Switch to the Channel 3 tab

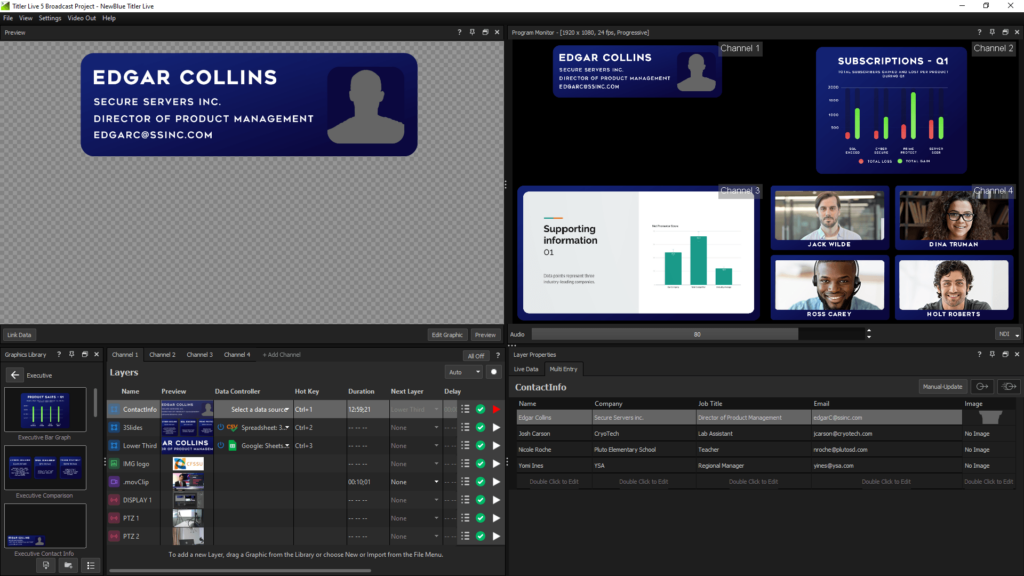click(200, 355)
